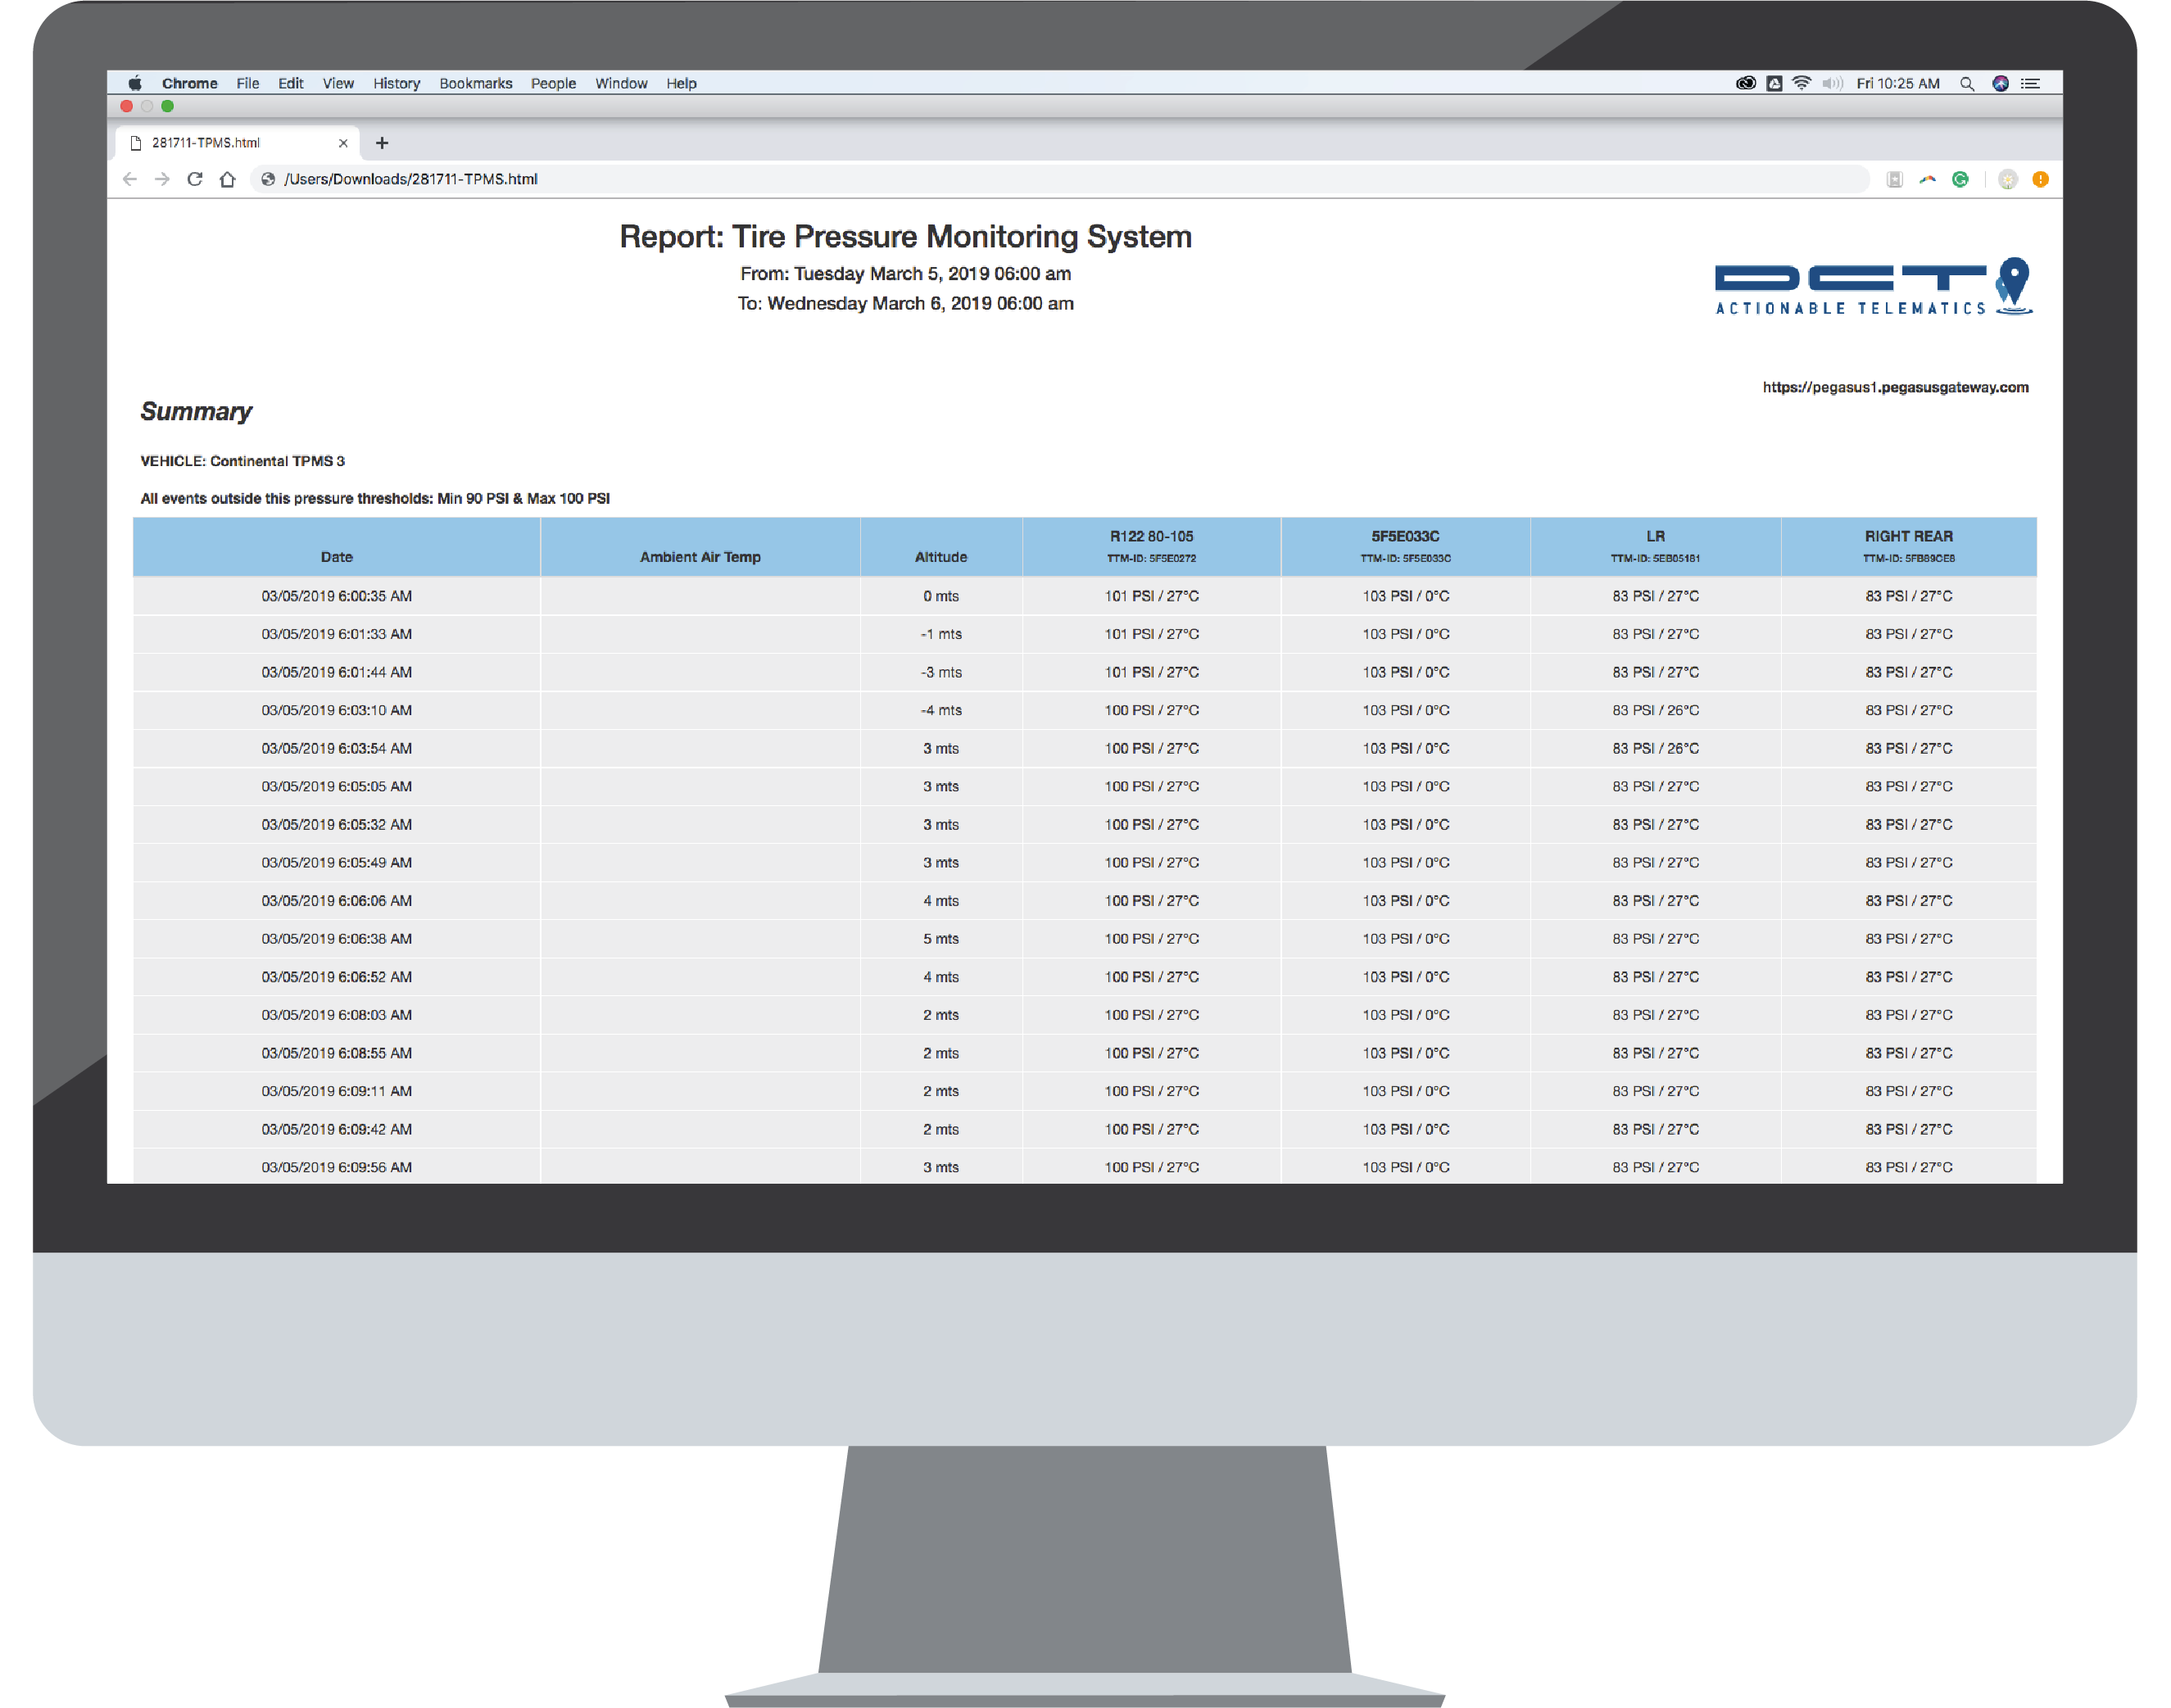Select the 0 mts altitude cell
Image resolution: width=2171 pixels, height=1708 pixels.
[x=941, y=596]
